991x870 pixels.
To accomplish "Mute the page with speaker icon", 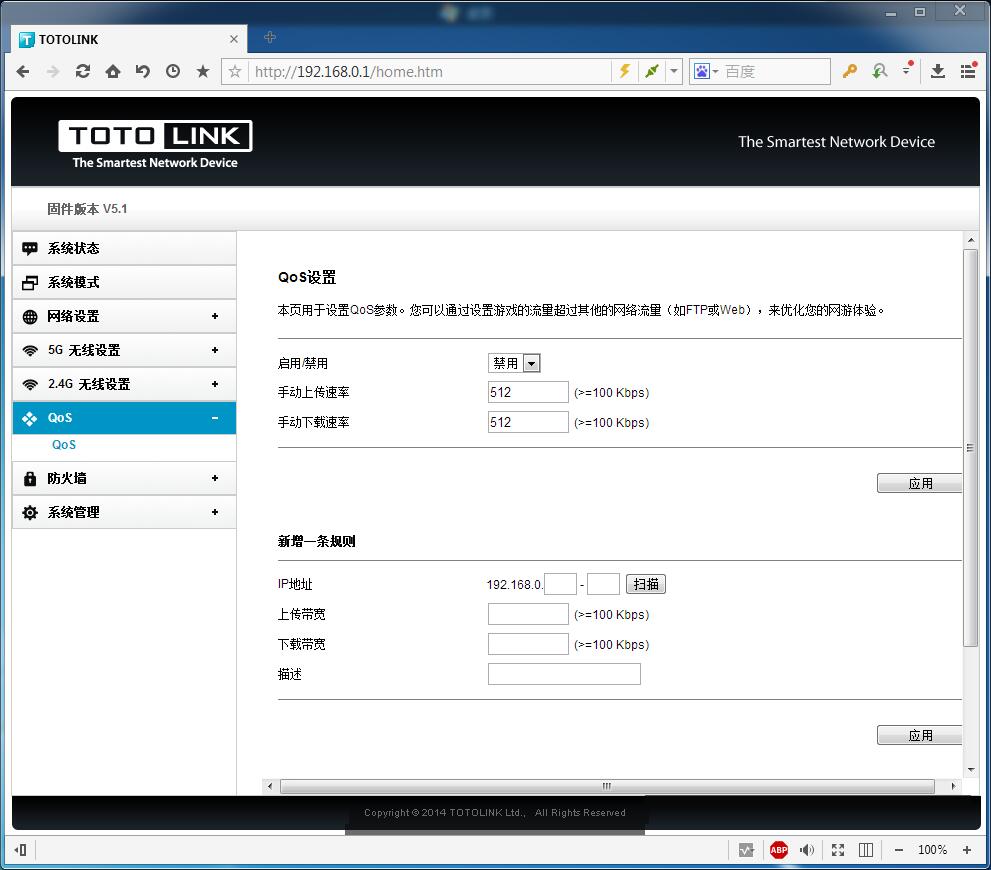I will [807, 850].
